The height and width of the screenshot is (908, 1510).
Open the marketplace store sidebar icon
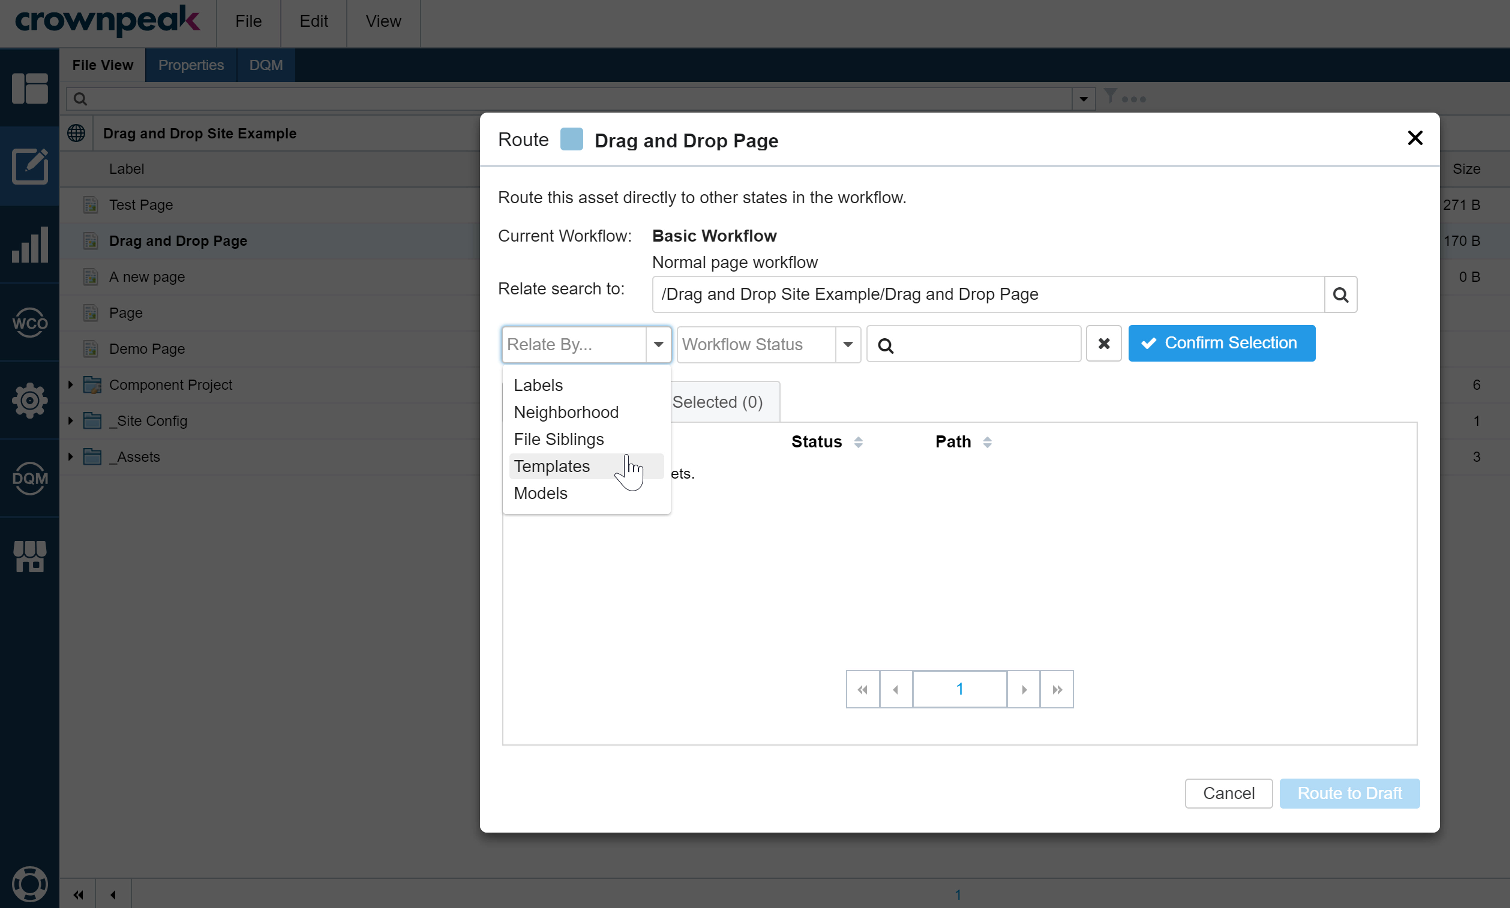pyautogui.click(x=30, y=556)
